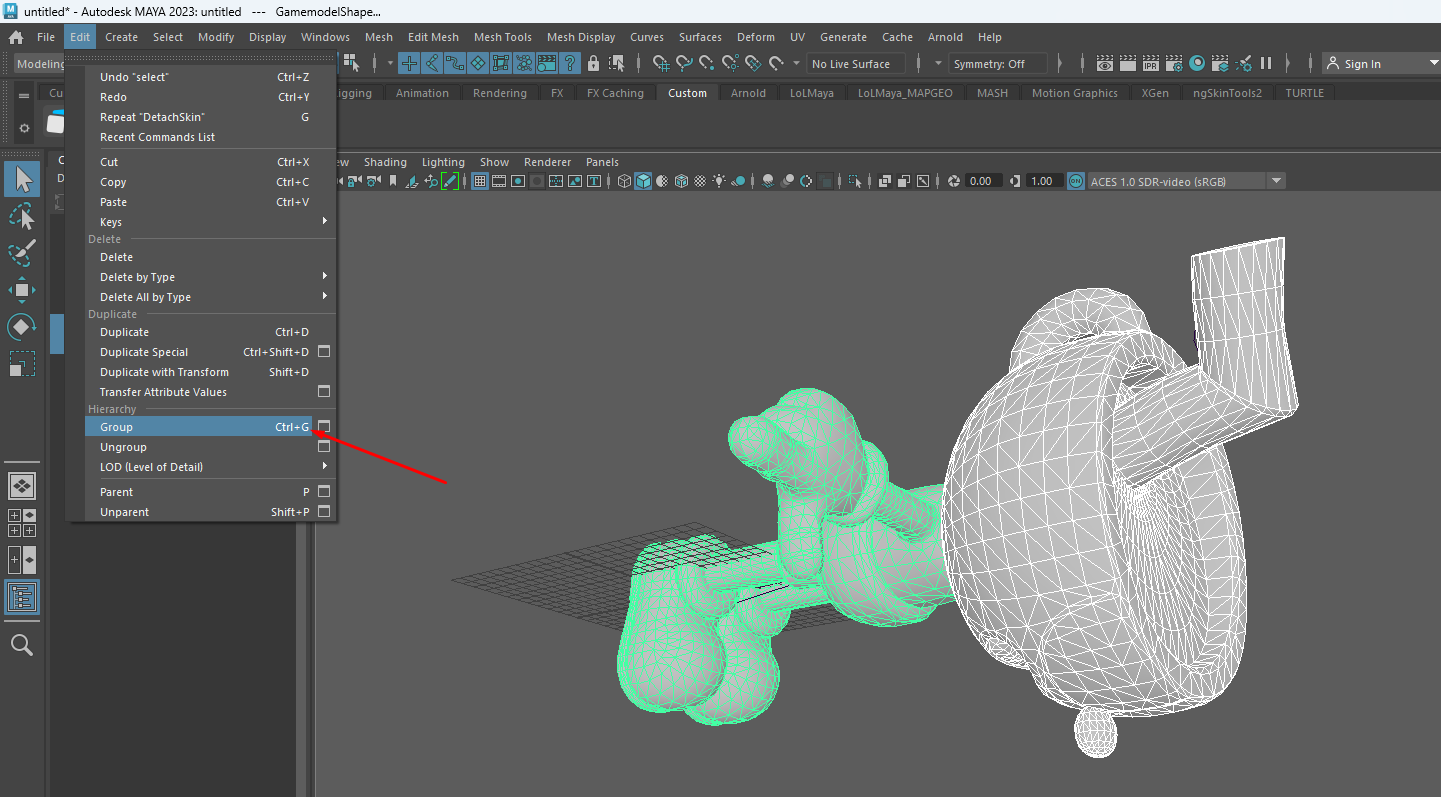
Task: Click Recent Commands List entry
Action: pyautogui.click(x=211, y=137)
